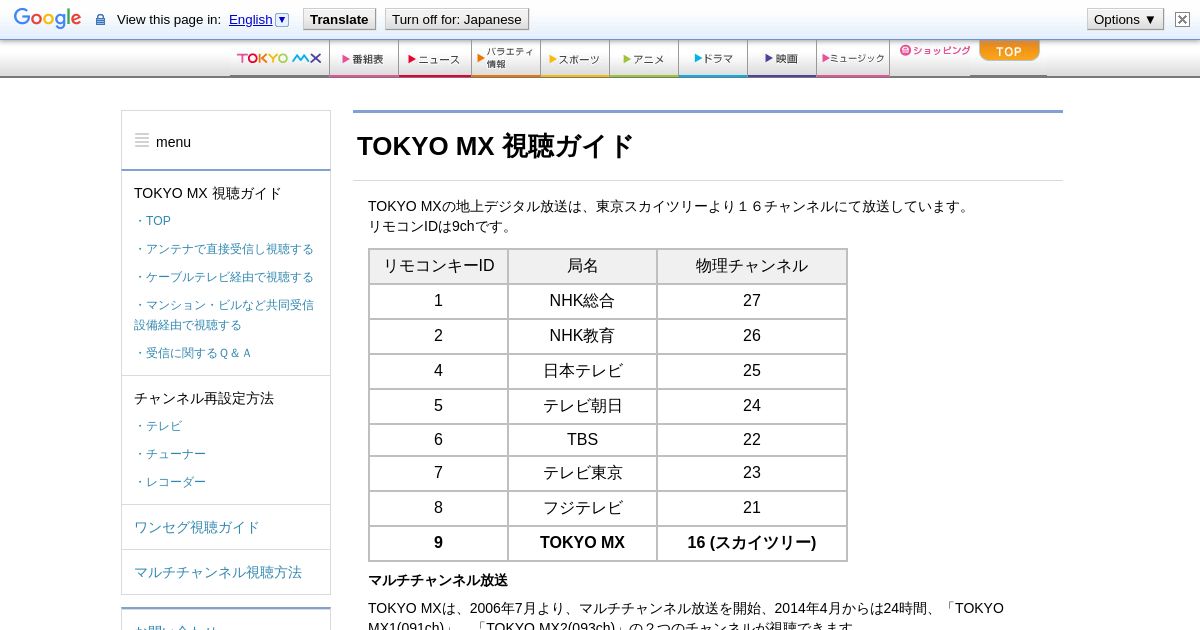Image resolution: width=1200 pixels, height=630 pixels.
Task: Turn off translation for Japanese
Action: [x=456, y=19]
